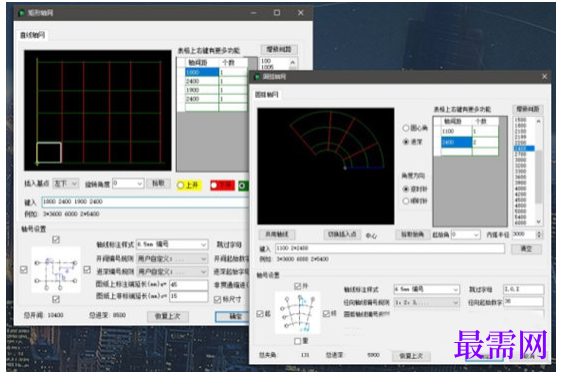Click the 共用轴线 button
This screenshot has height=376, width=566.
277,235
